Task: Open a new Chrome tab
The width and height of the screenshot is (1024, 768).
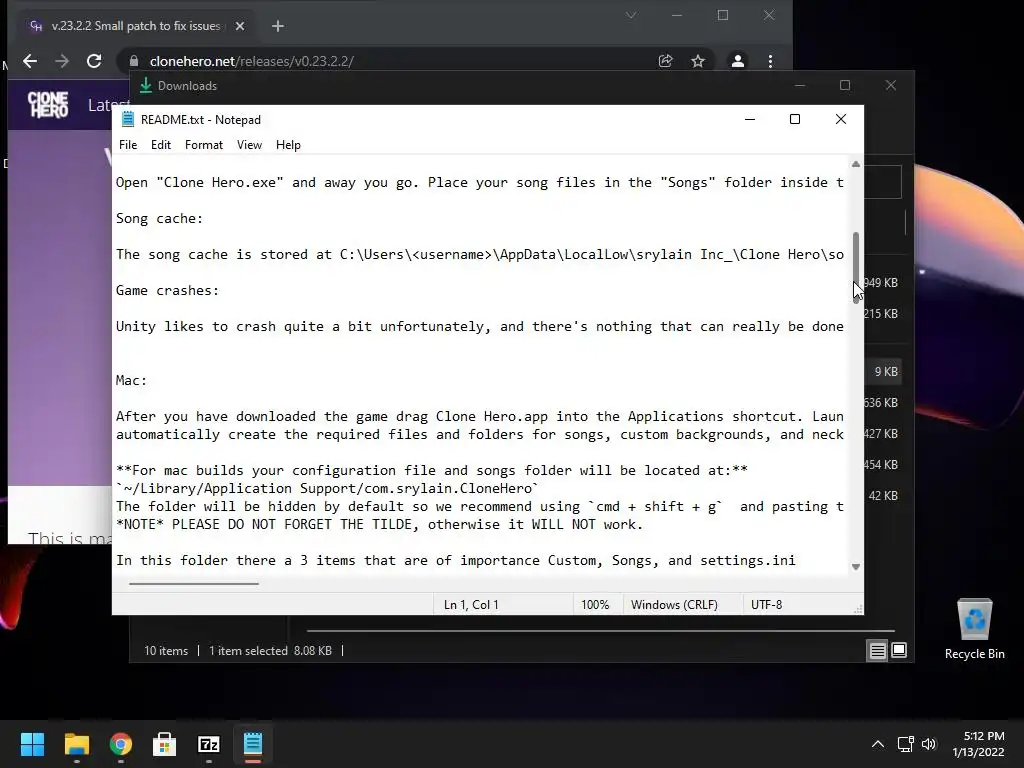Action: (278, 26)
